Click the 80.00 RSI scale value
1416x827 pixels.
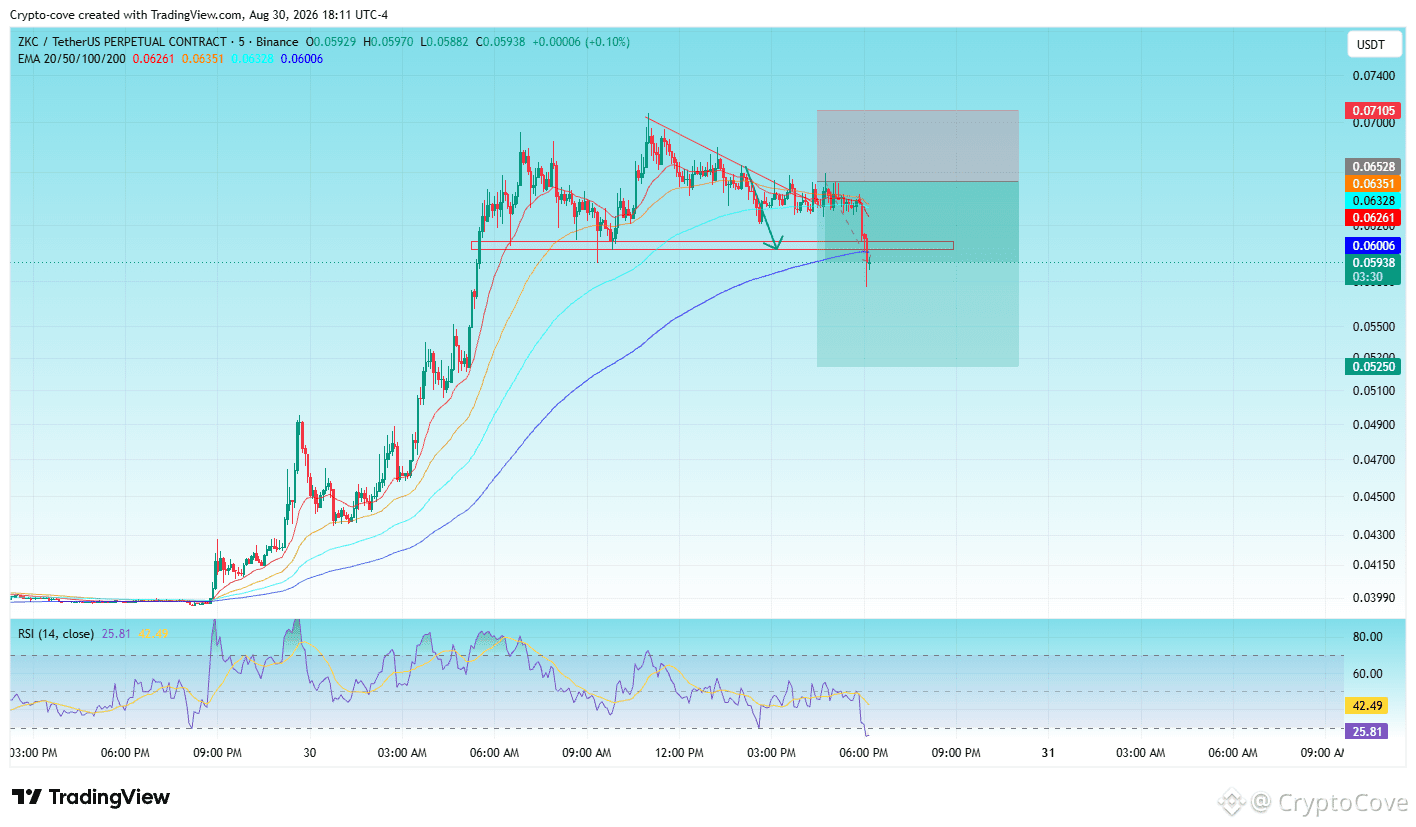coord(1368,637)
